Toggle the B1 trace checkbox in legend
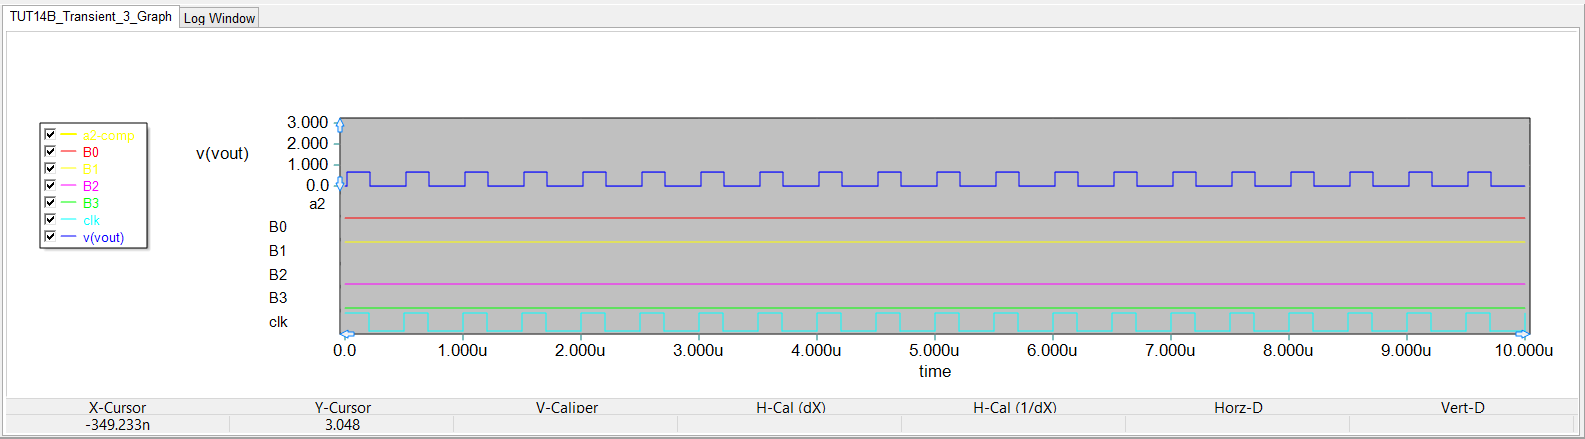Viewport: 1585px width, 439px height. point(50,168)
